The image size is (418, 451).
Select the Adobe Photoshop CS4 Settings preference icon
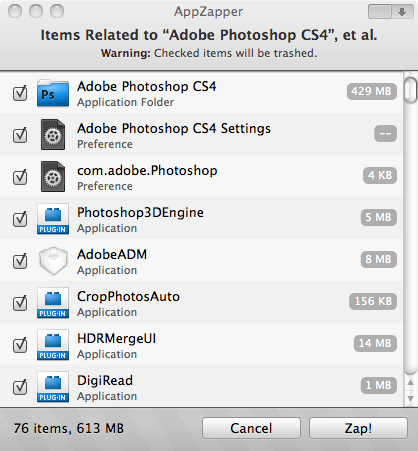click(53, 135)
